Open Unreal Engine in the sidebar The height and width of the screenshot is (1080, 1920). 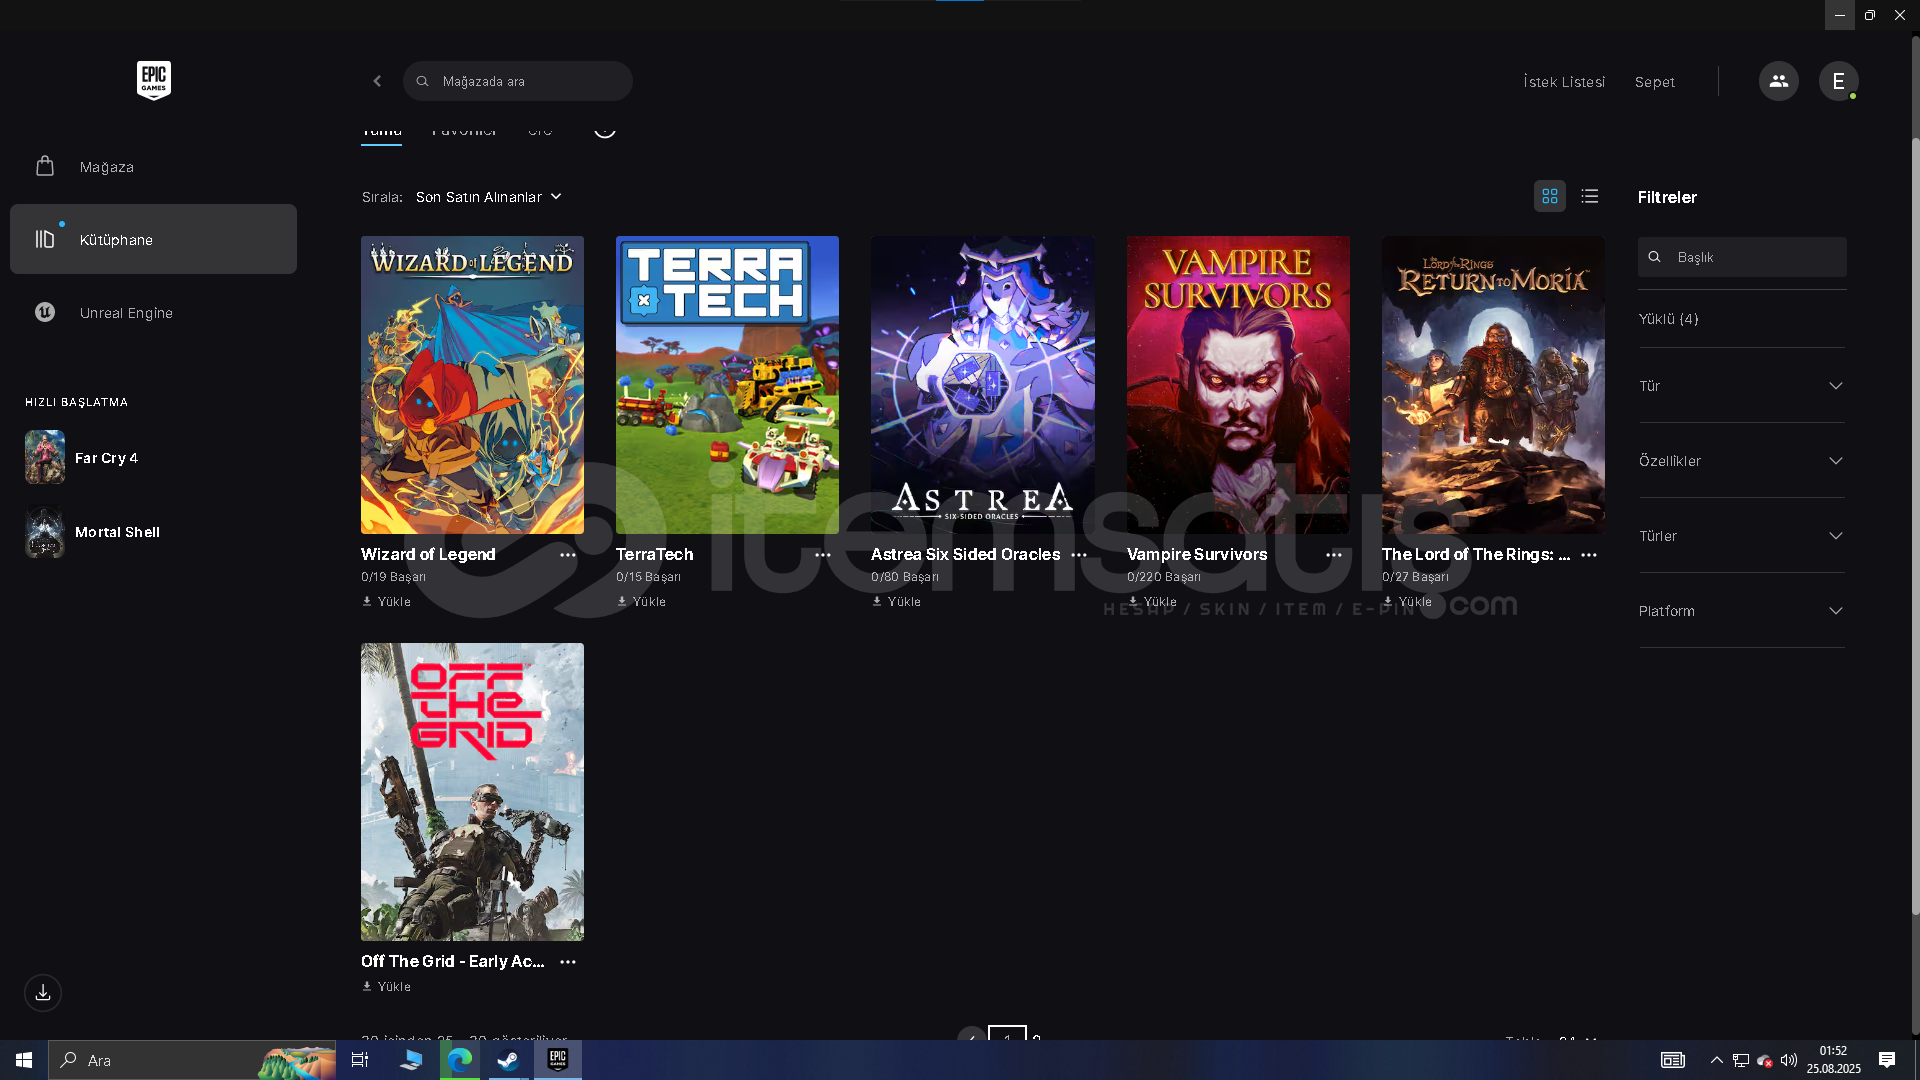(153, 313)
